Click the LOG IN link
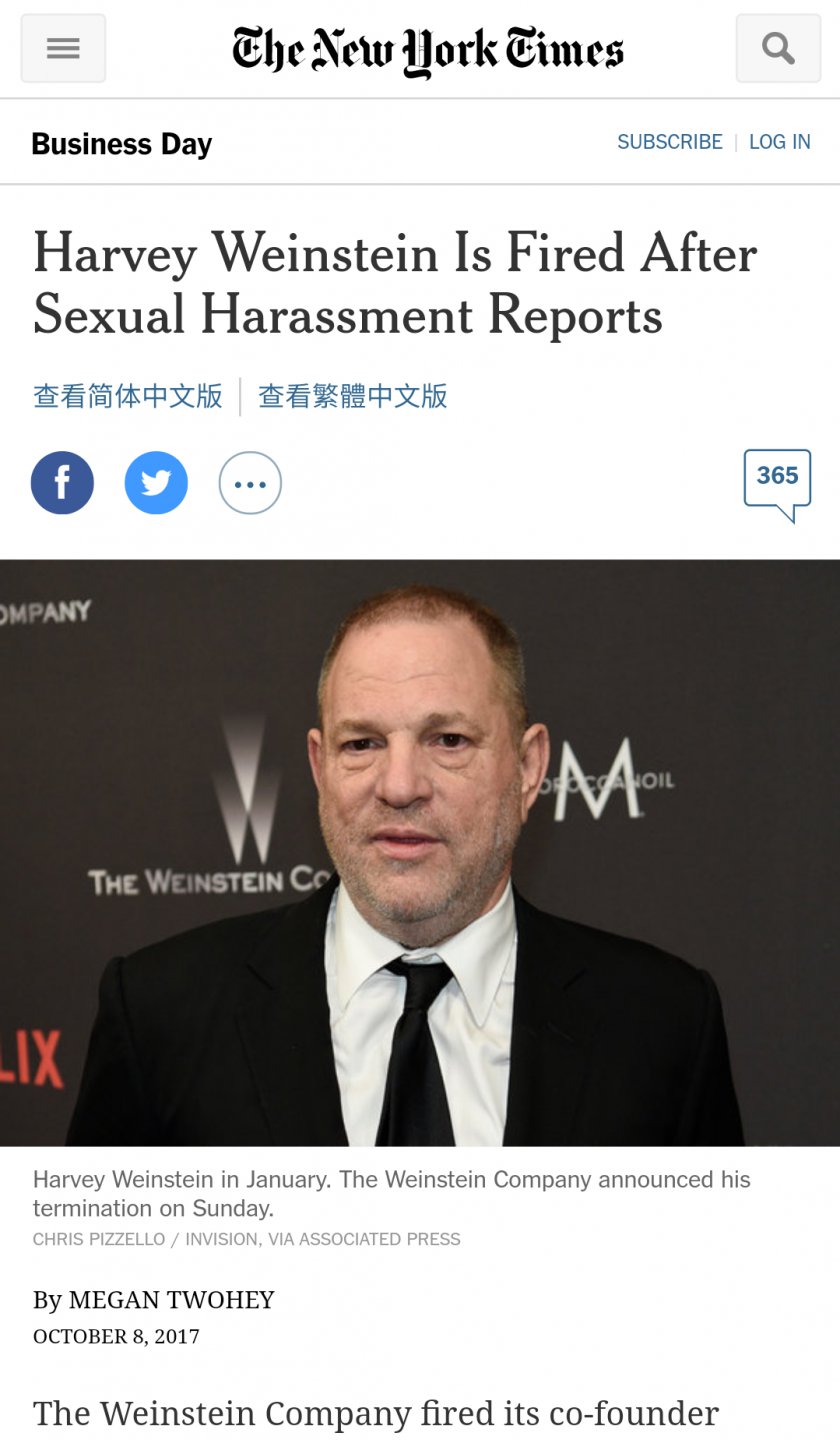The height and width of the screenshot is (1440, 840). click(x=780, y=142)
